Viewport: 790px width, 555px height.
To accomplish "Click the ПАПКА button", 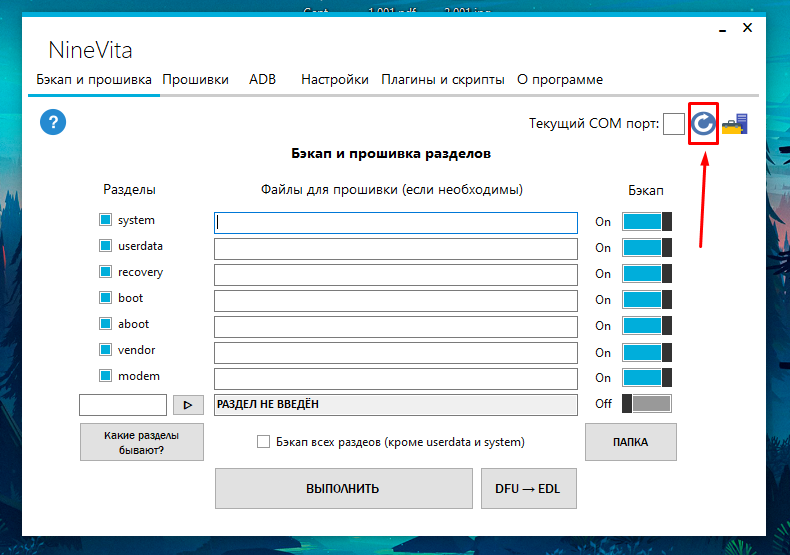I will [631, 442].
